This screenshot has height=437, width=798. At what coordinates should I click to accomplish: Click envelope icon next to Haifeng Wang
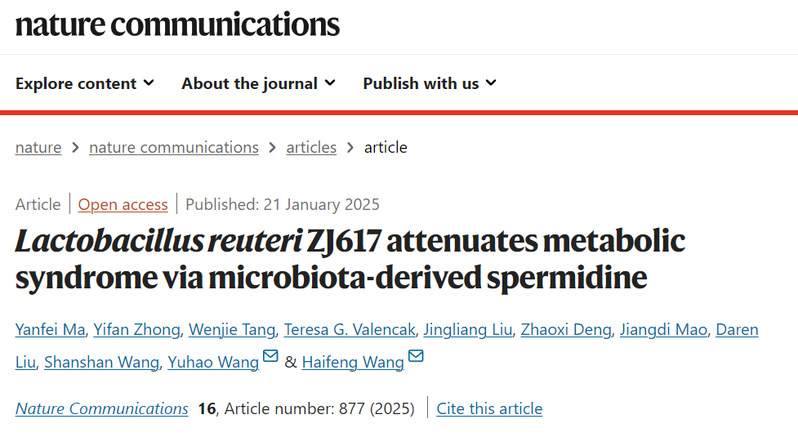[x=416, y=358]
